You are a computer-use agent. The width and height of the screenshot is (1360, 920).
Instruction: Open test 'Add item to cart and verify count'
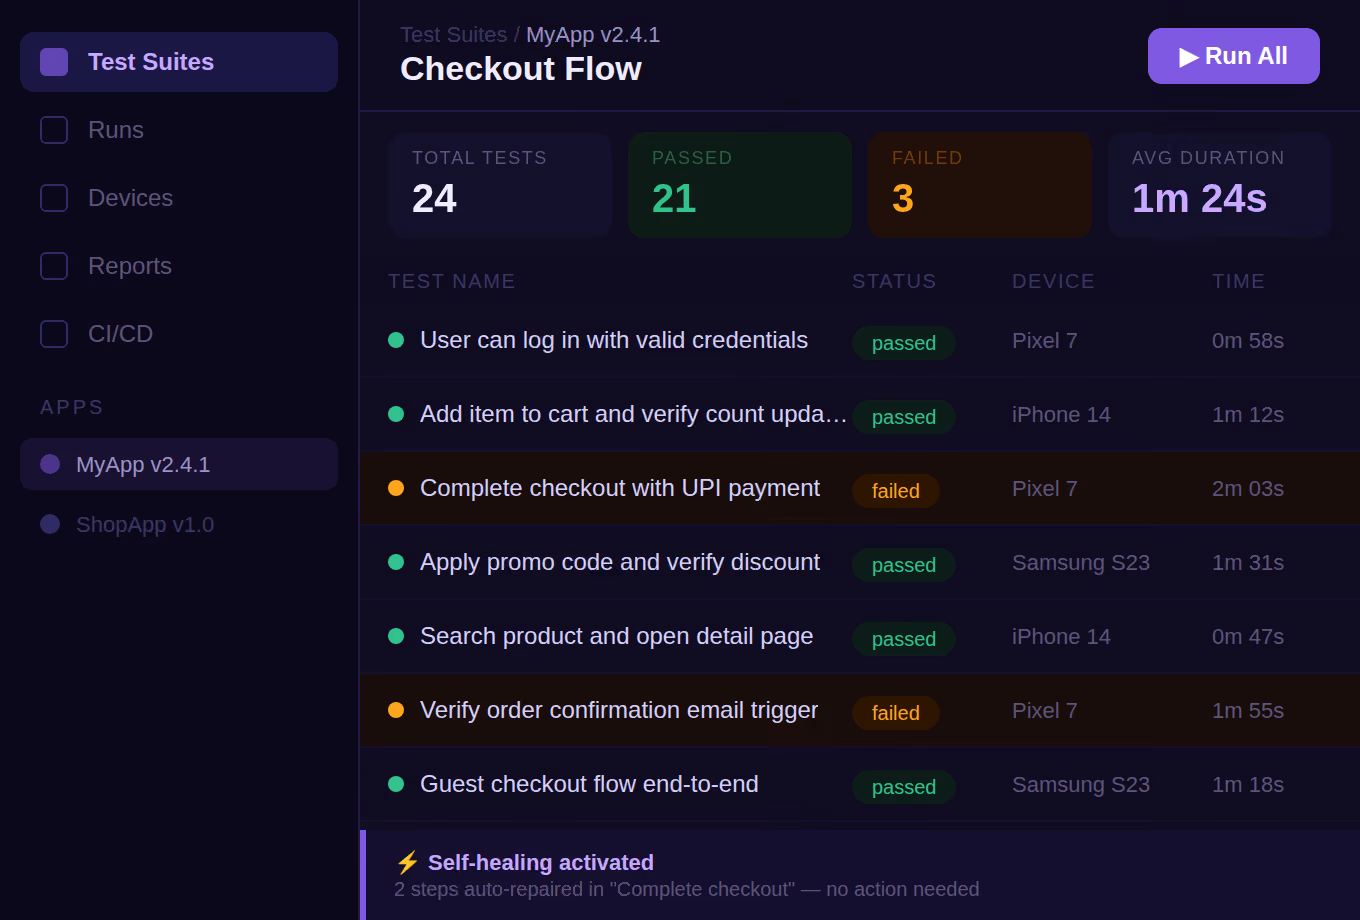coord(634,414)
